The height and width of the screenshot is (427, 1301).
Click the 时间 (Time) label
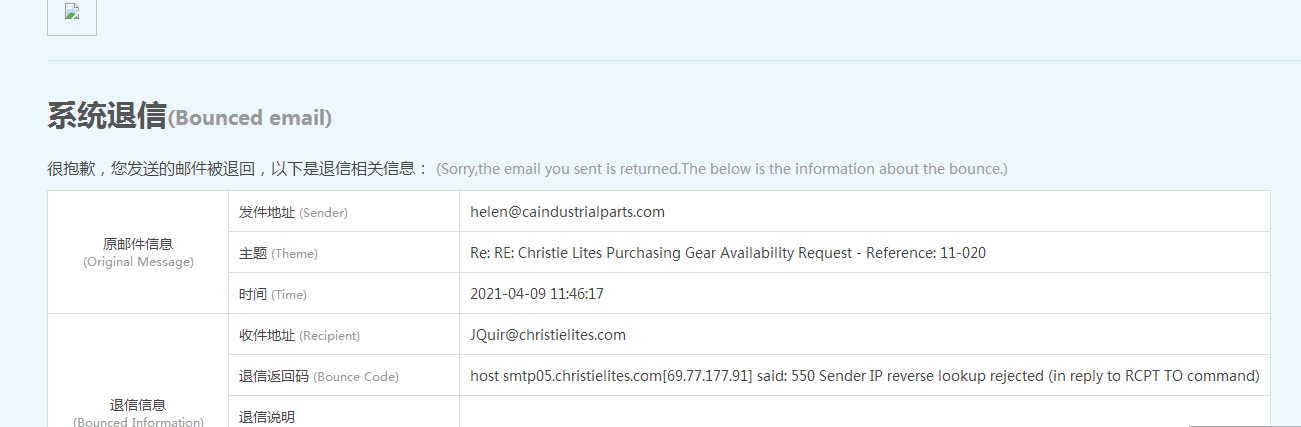click(x=272, y=294)
